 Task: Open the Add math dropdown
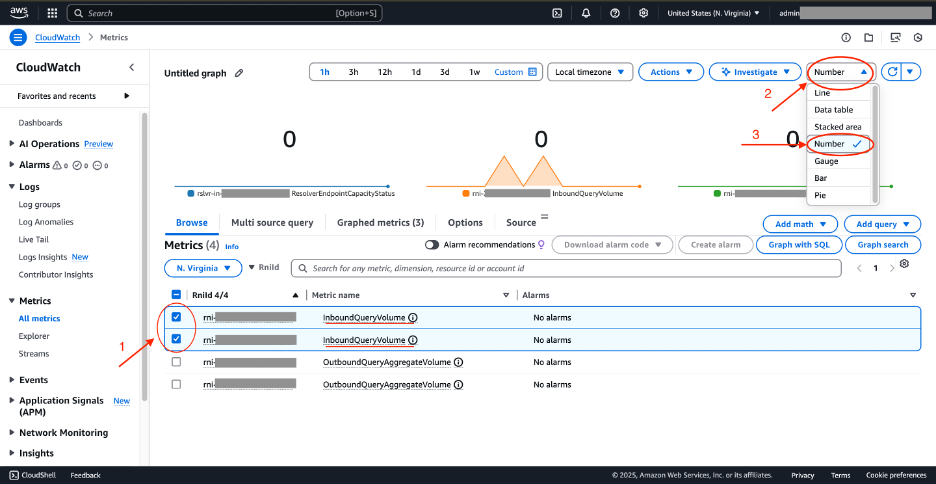[800, 224]
